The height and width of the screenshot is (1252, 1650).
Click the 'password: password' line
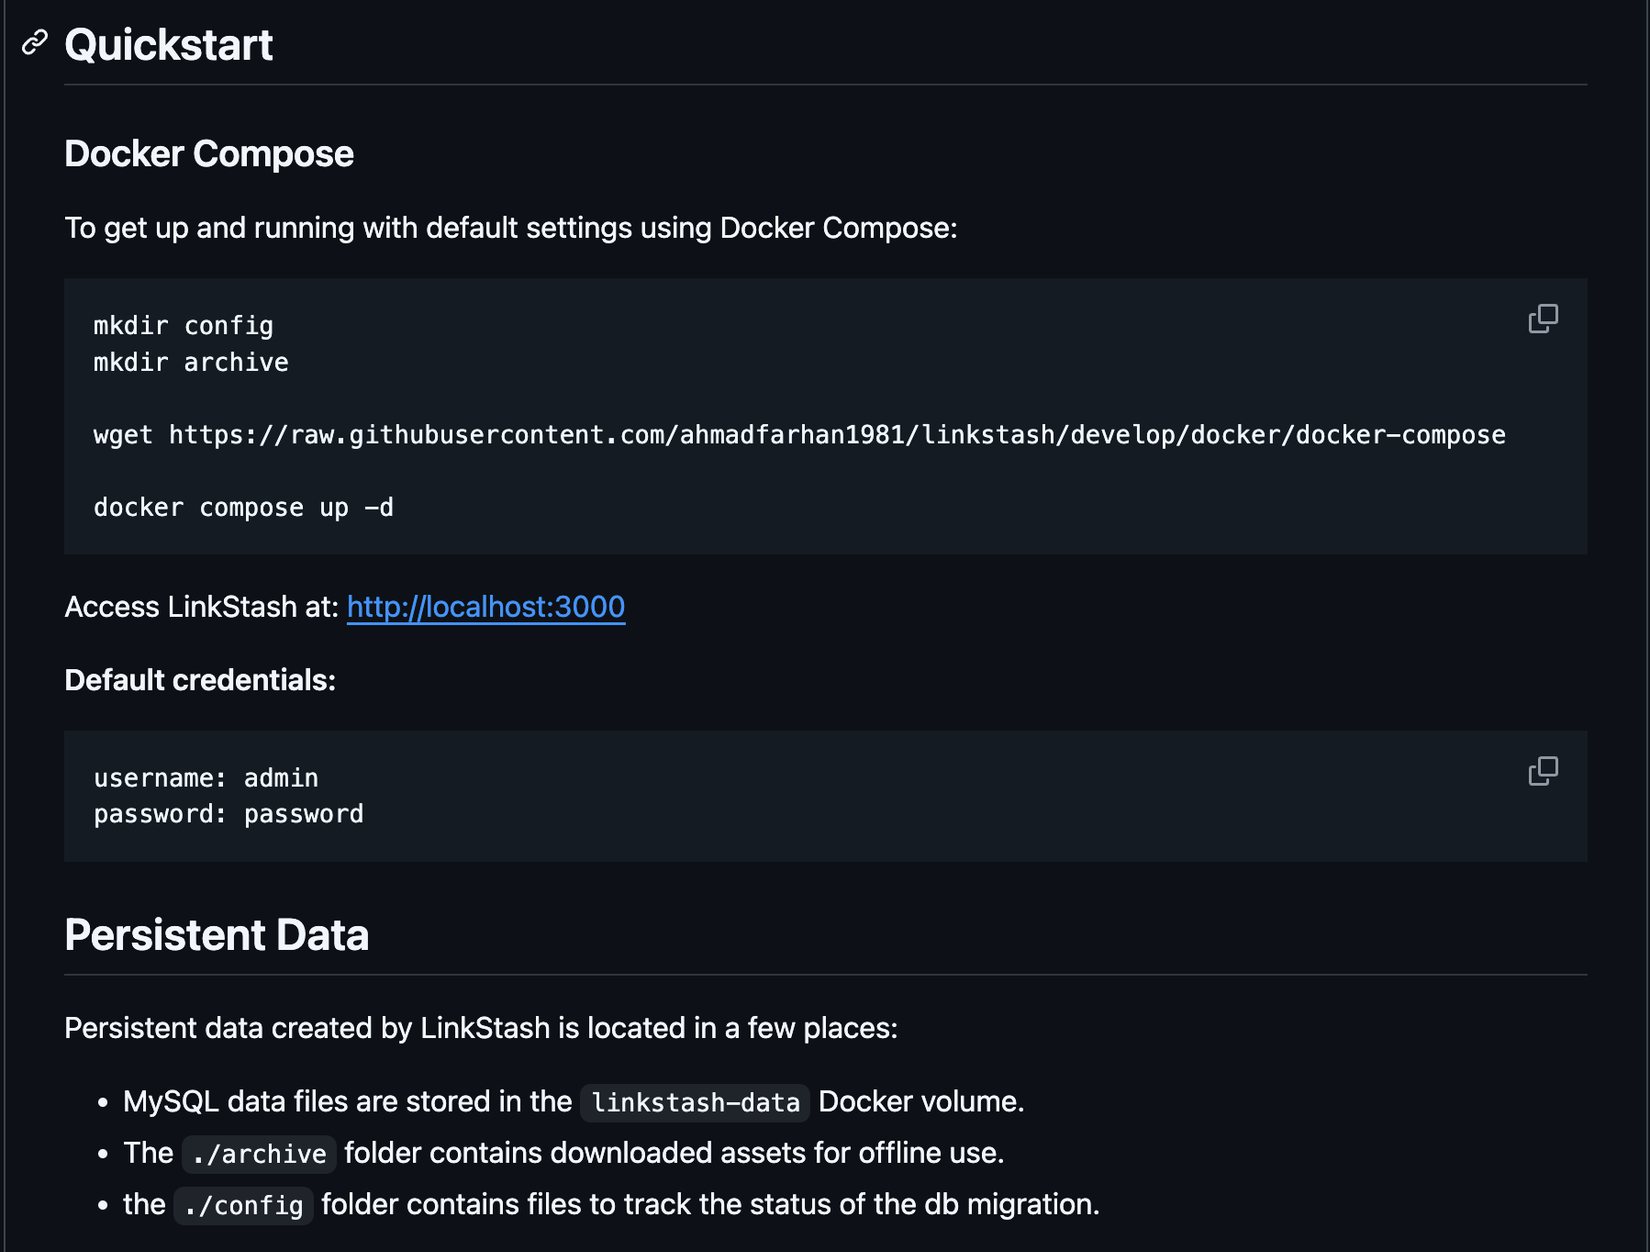pyautogui.click(x=228, y=814)
